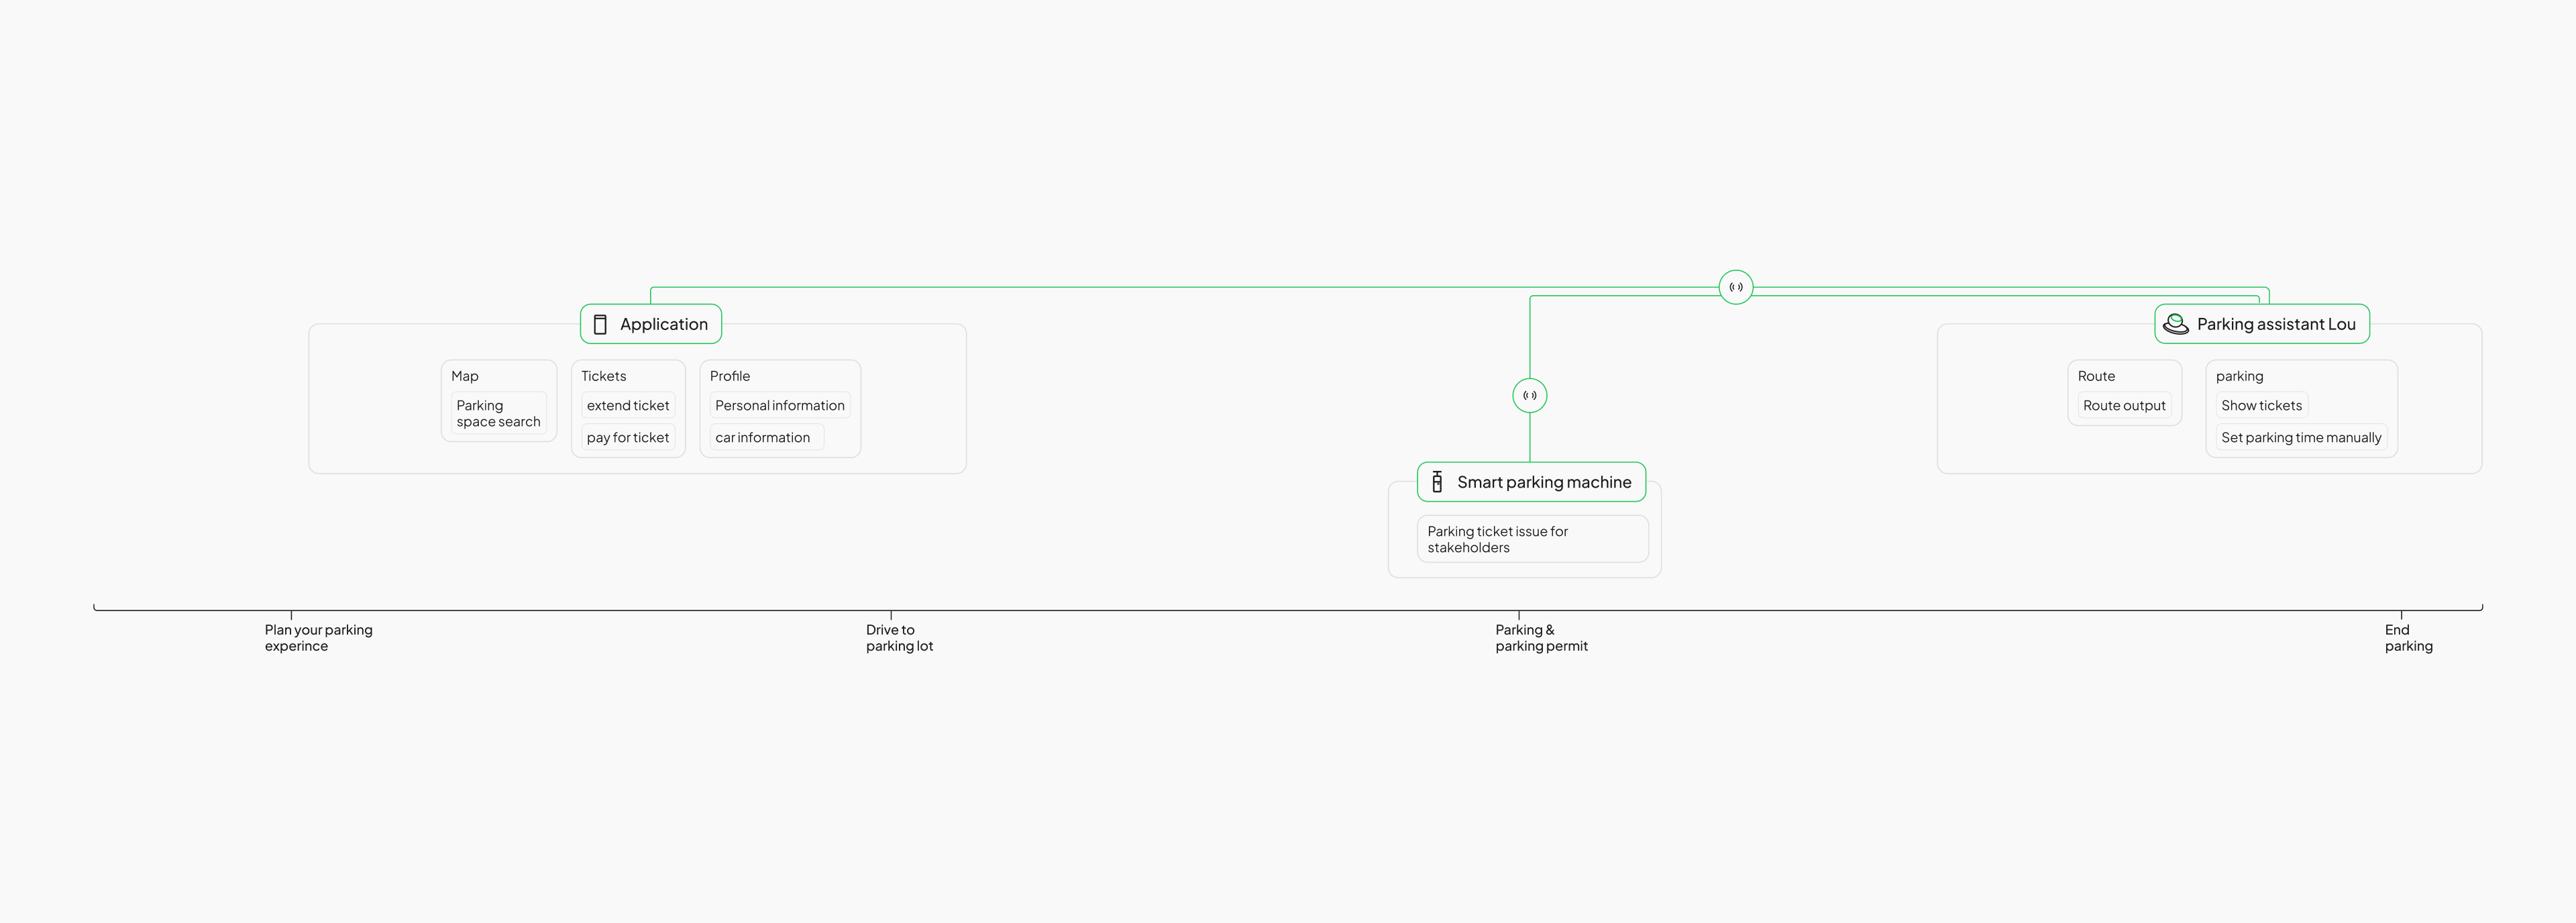2576x923 pixels.
Task: Select the pay for ticket item
Action: point(628,437)
